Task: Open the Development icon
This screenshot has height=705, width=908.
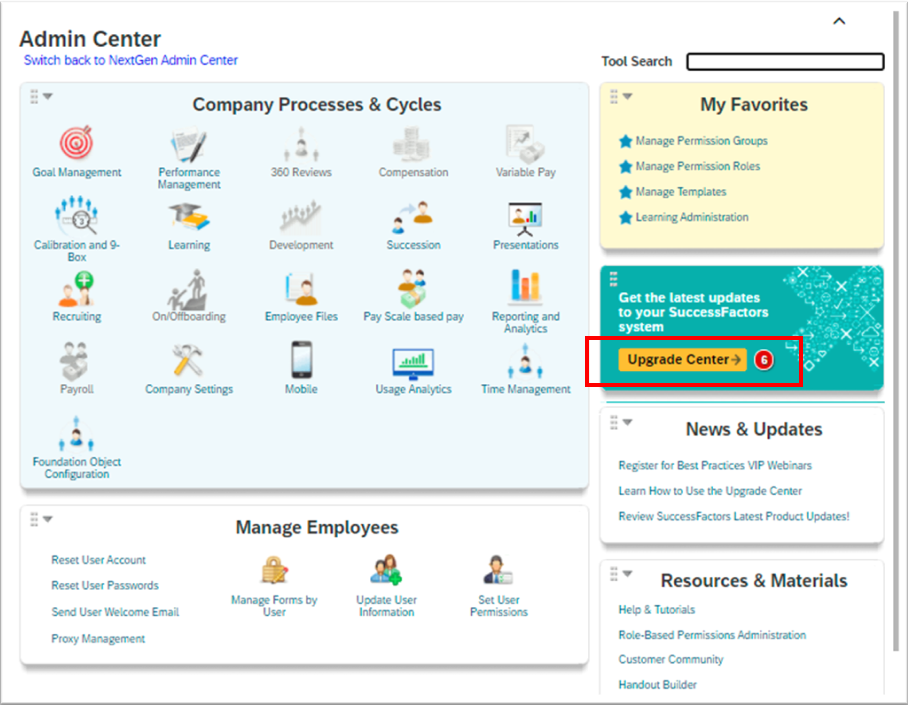Action: [301, 217]
